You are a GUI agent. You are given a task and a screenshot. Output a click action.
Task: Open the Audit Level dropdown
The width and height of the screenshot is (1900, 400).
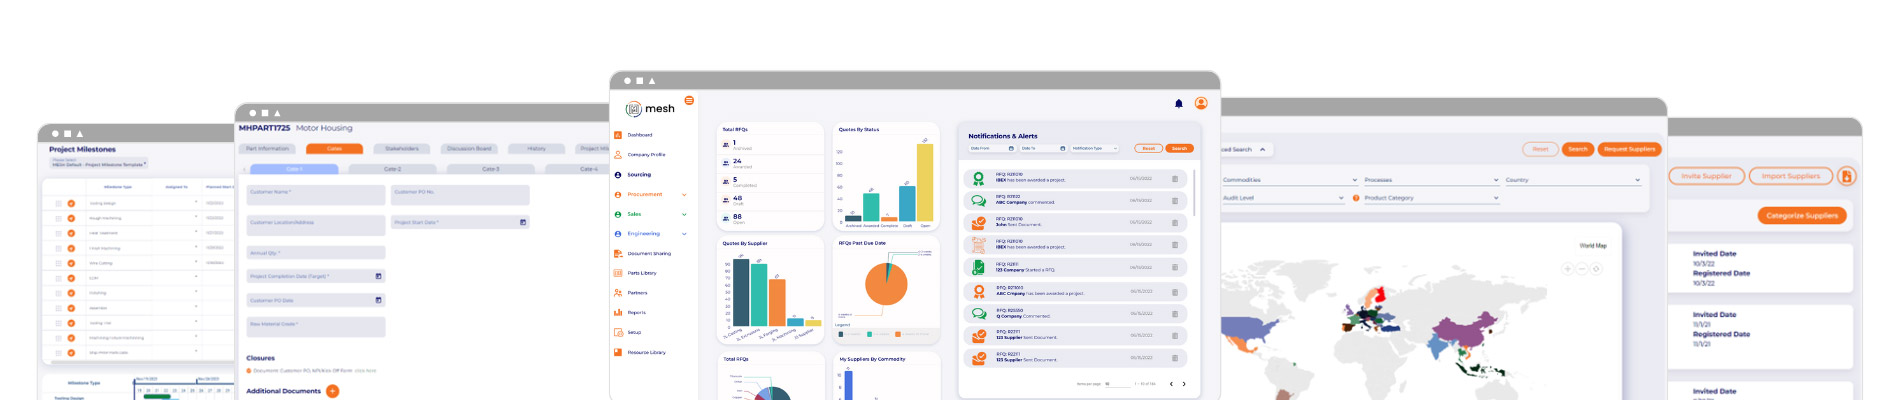coord(1283,198)
